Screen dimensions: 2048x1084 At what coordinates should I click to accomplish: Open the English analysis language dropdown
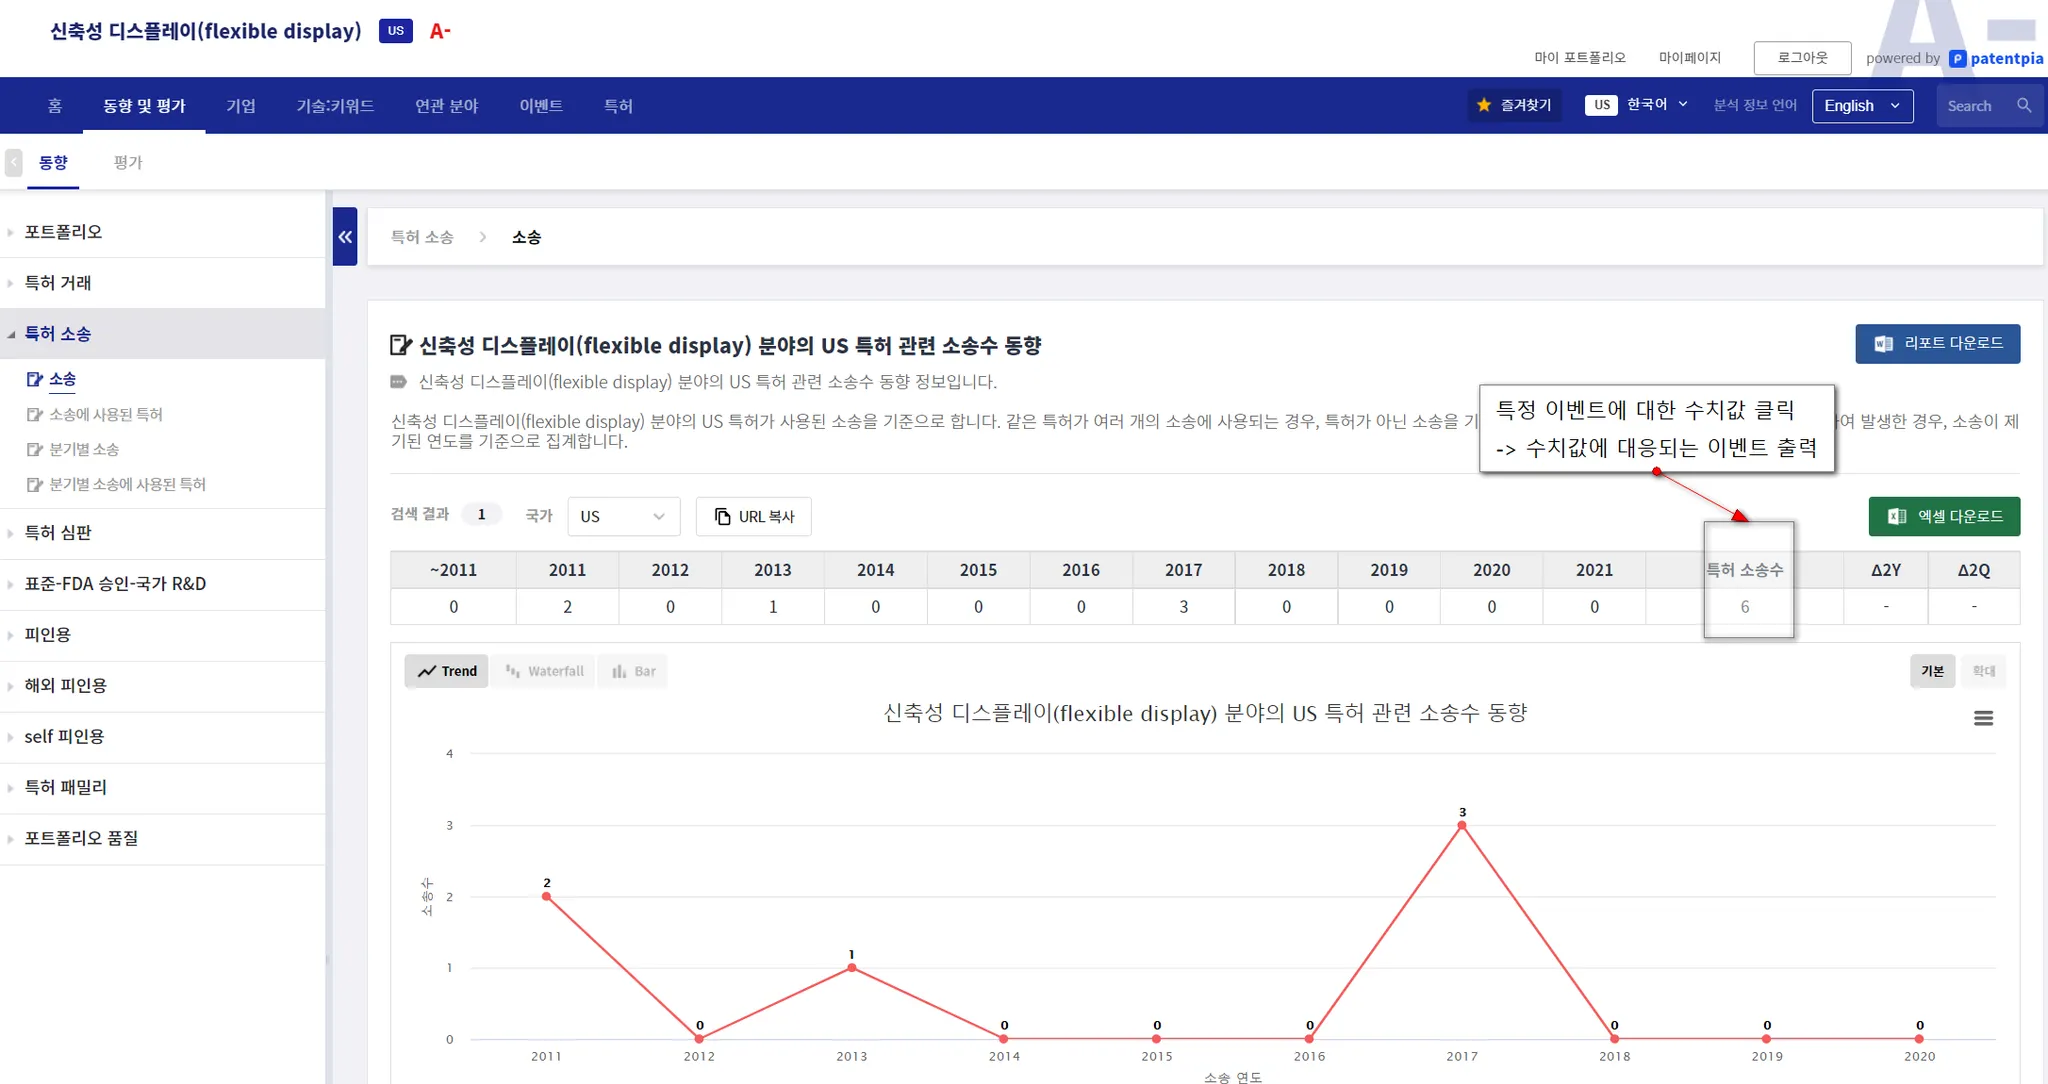[x=1862, y=106]
